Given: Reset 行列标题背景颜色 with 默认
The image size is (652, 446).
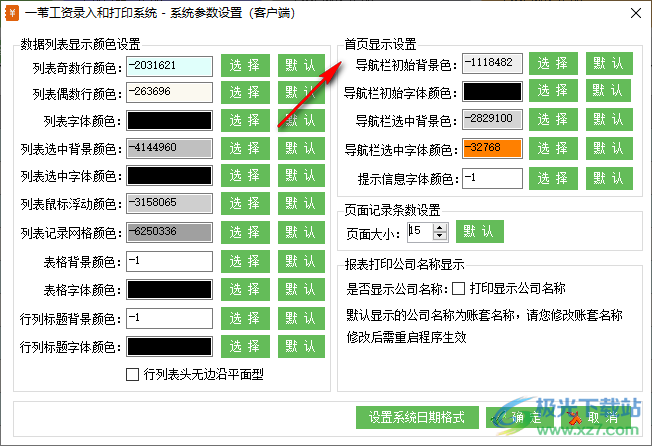Looking at the screenshot, I should (301, 318).
